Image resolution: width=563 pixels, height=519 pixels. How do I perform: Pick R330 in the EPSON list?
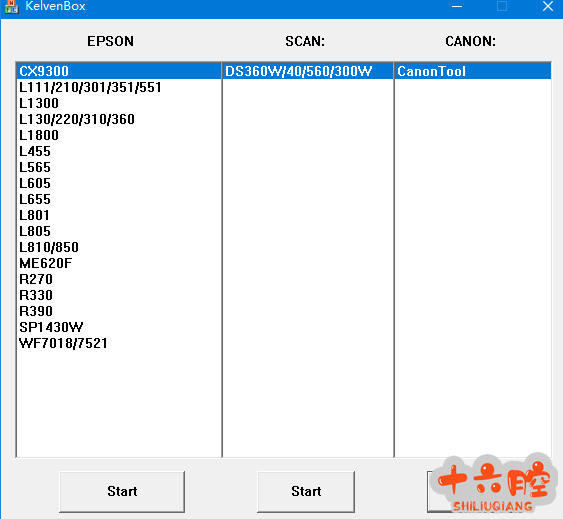pyautogui.click(x=119, y=295)
